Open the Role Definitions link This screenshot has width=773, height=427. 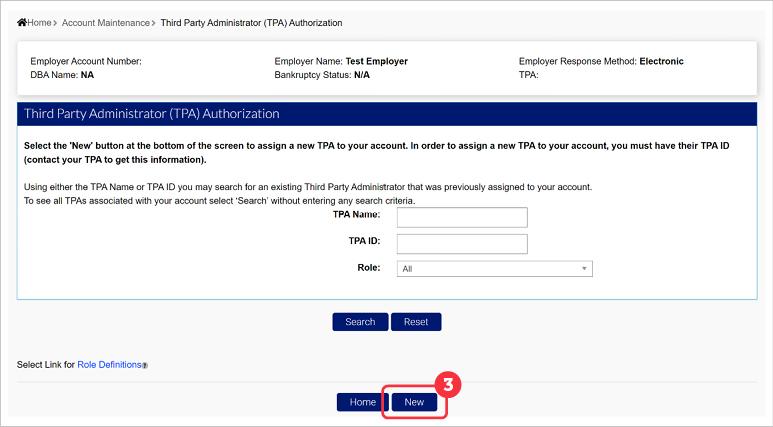pyautogui.click(x=109, y=365)
